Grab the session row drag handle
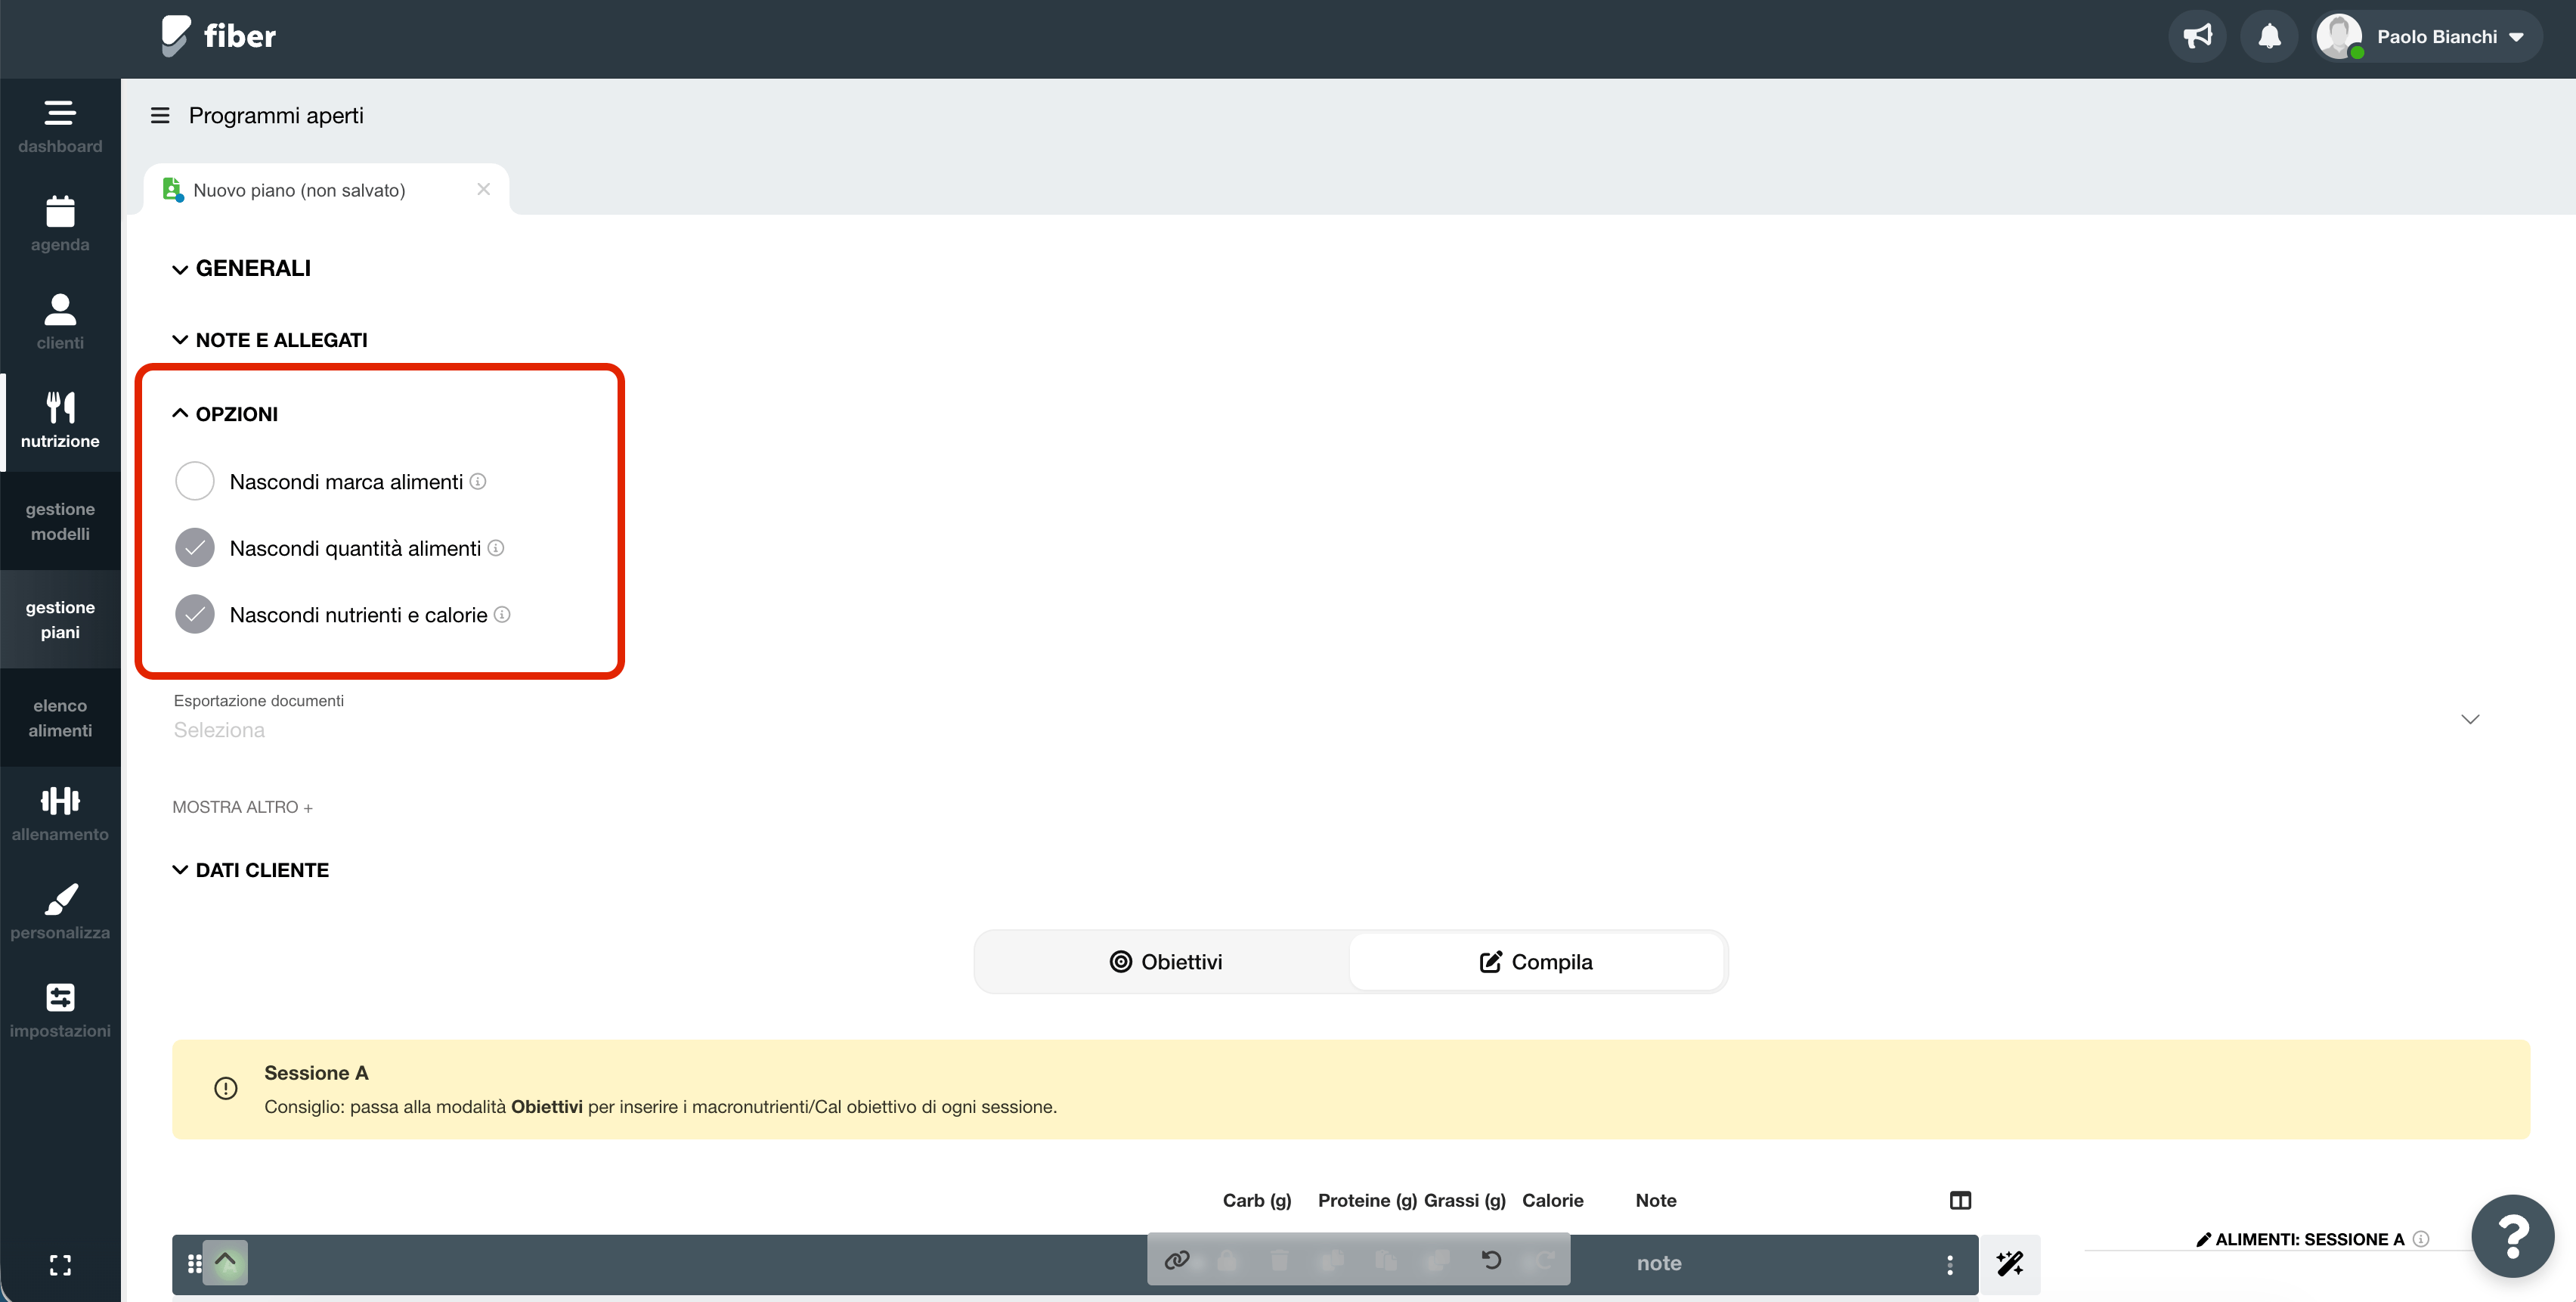The height and width of the screenshot is (1302, 2576). [x=195, y=1264]
